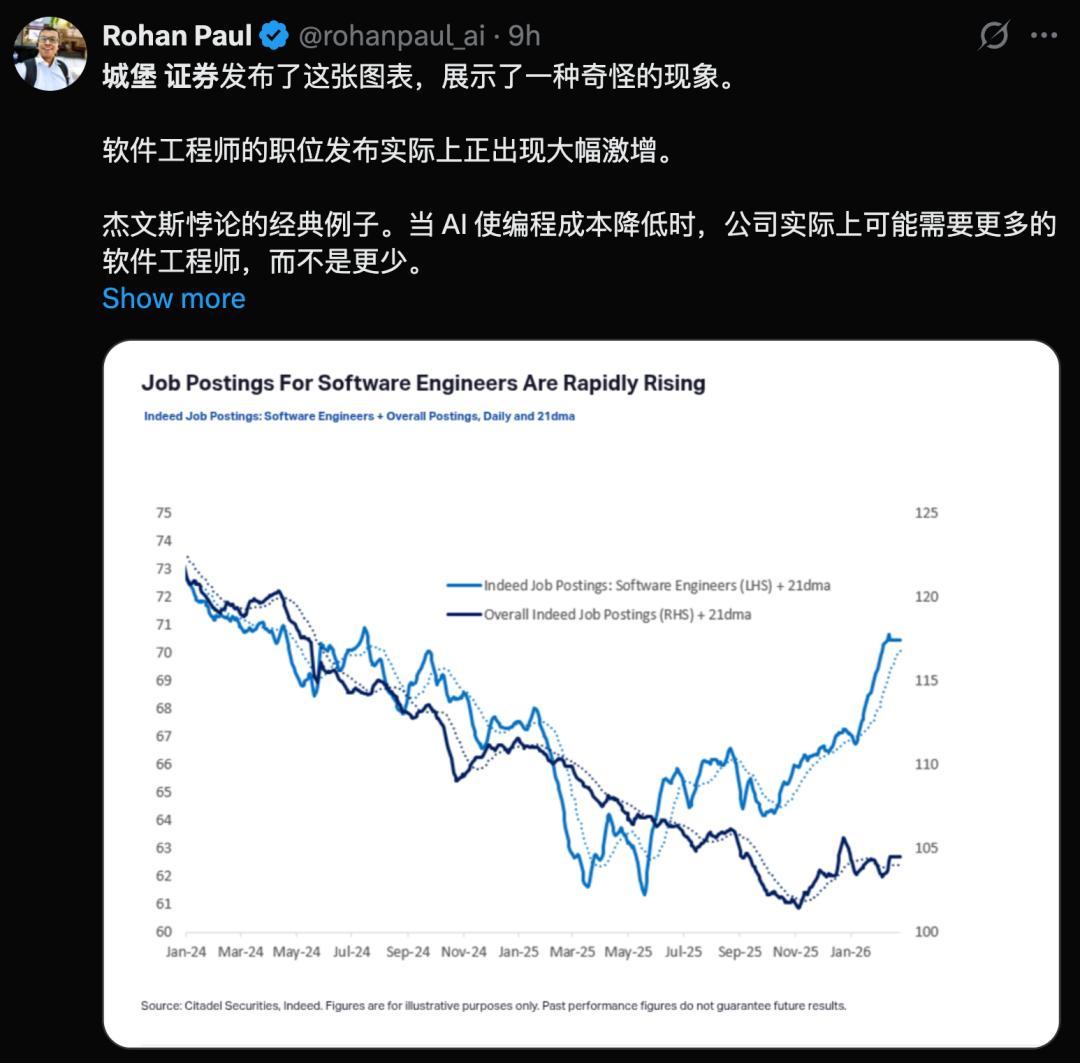Image resolution: width=1080 pixels, height=1063 pixels.
Task: Click the blue verified badge
Action: coord(274,37)
